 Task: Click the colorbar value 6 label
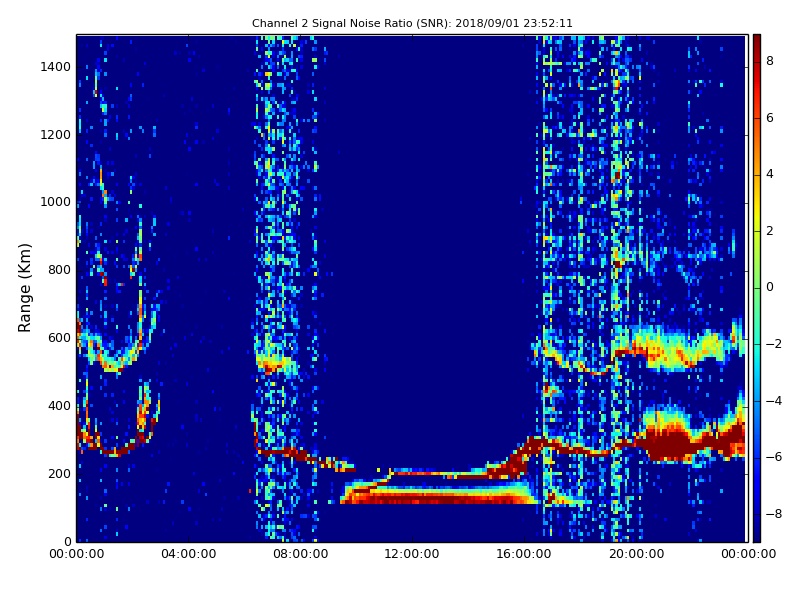(770, 118)
